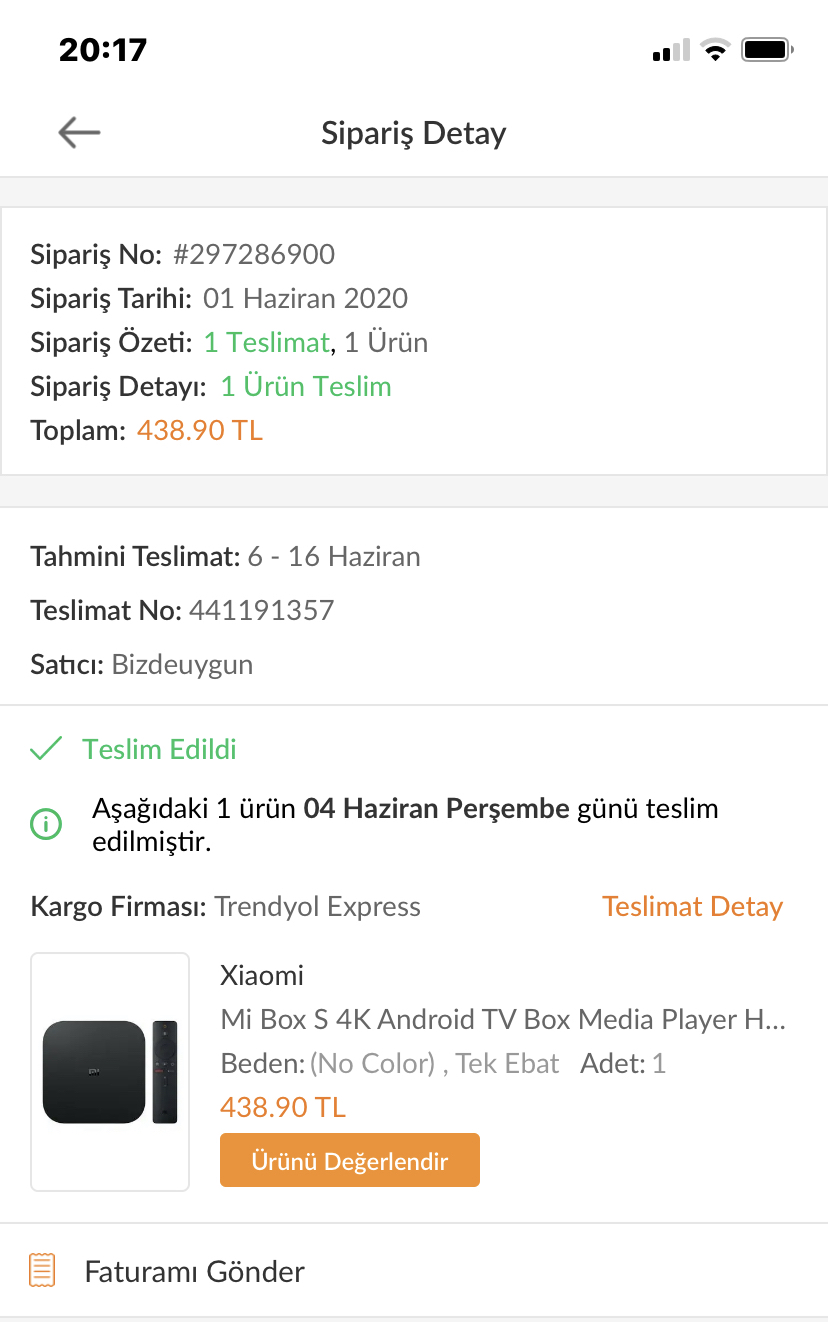Tap the Wi-Fi icon in status bar
828x1322 pixels.
pos(715,49)
